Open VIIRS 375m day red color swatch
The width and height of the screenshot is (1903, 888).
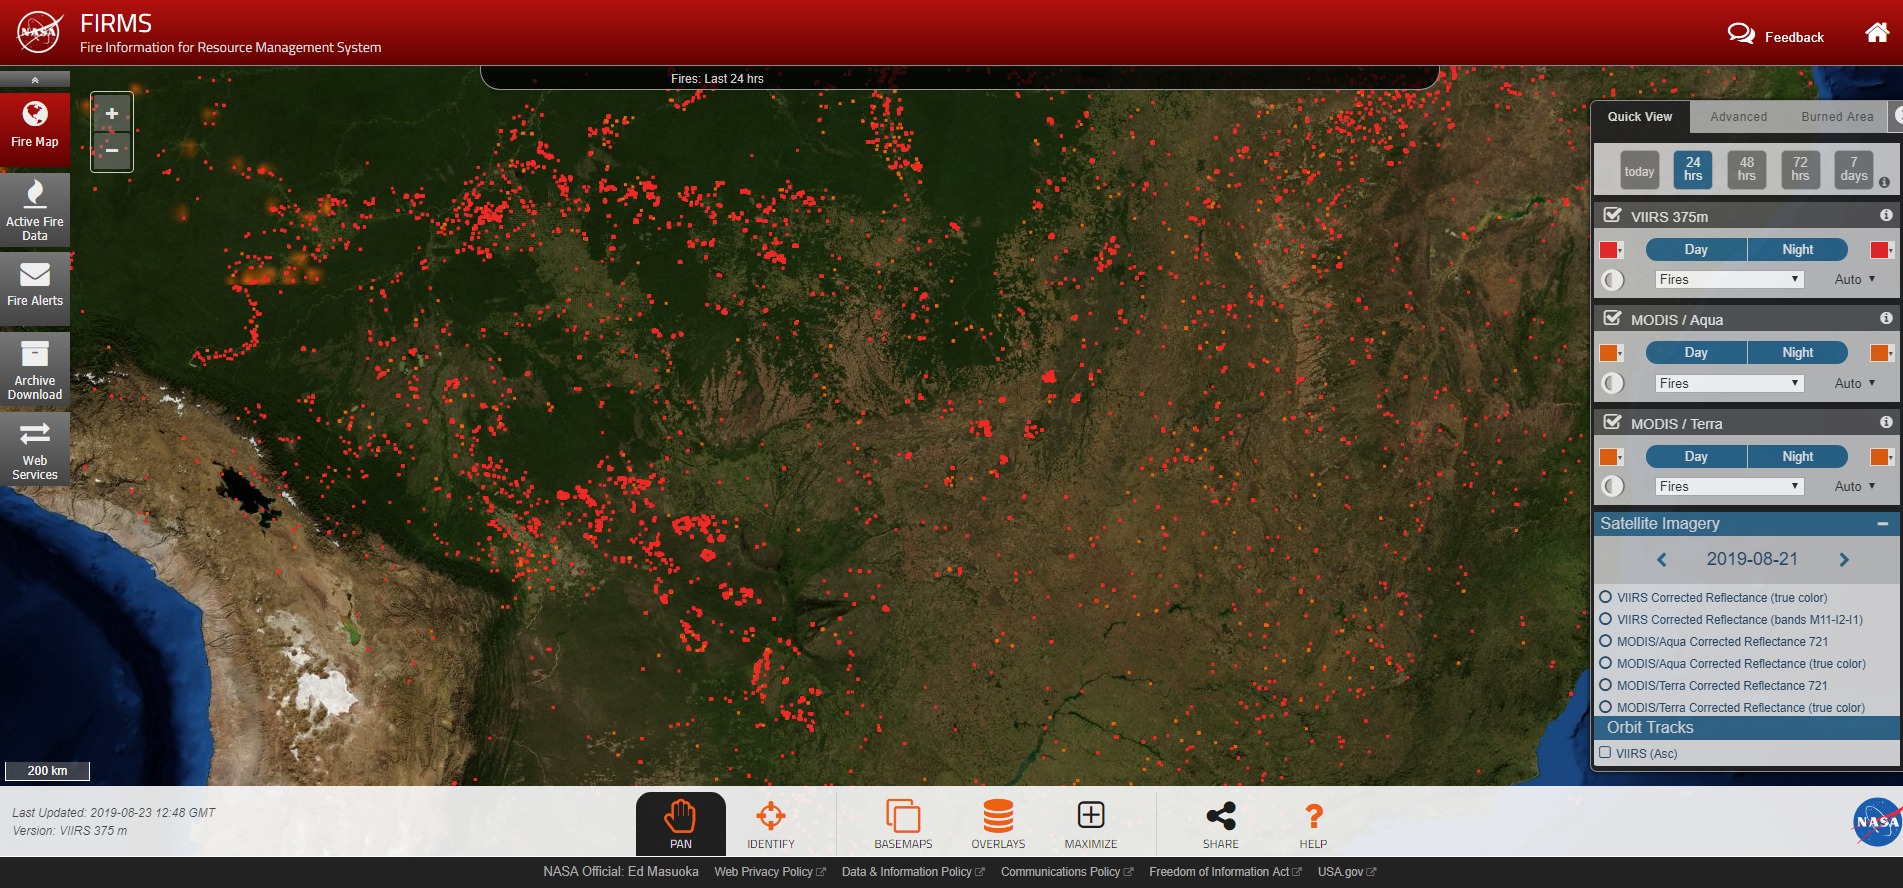pos(1610,250)
